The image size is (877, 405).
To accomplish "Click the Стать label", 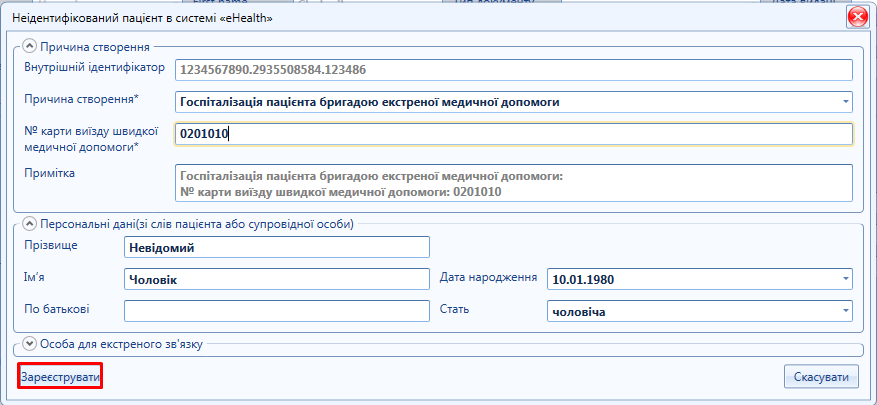I will tap(454, 309).
